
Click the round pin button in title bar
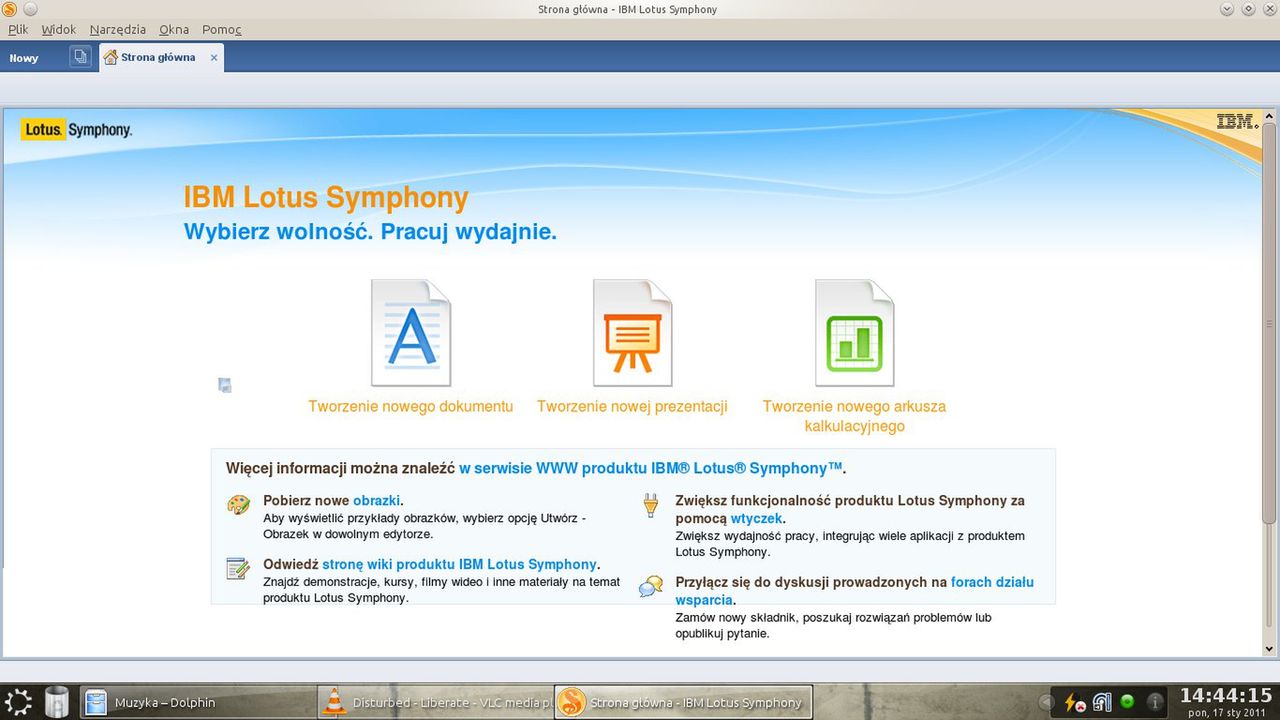tap(29, 9)
